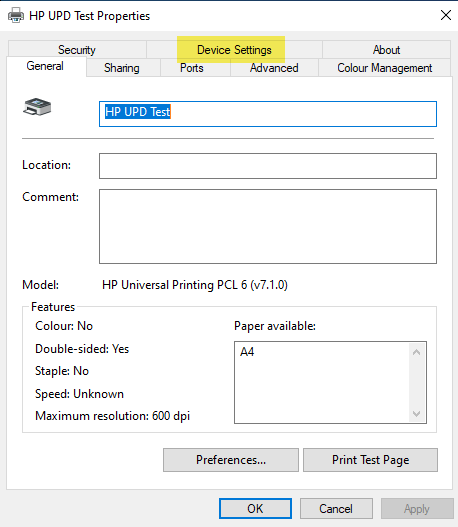Image resolution: width=458 pixels, height=527 pixels.
Task: Click the Apply button
Action: pos(417,509)
